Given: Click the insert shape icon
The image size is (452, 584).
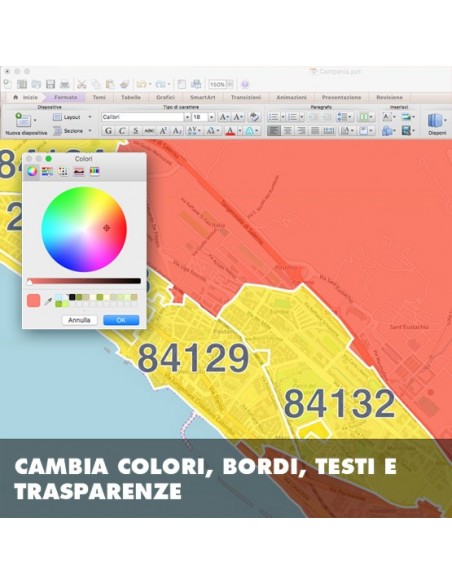Looking at the screenshot, I should [387, 131].
